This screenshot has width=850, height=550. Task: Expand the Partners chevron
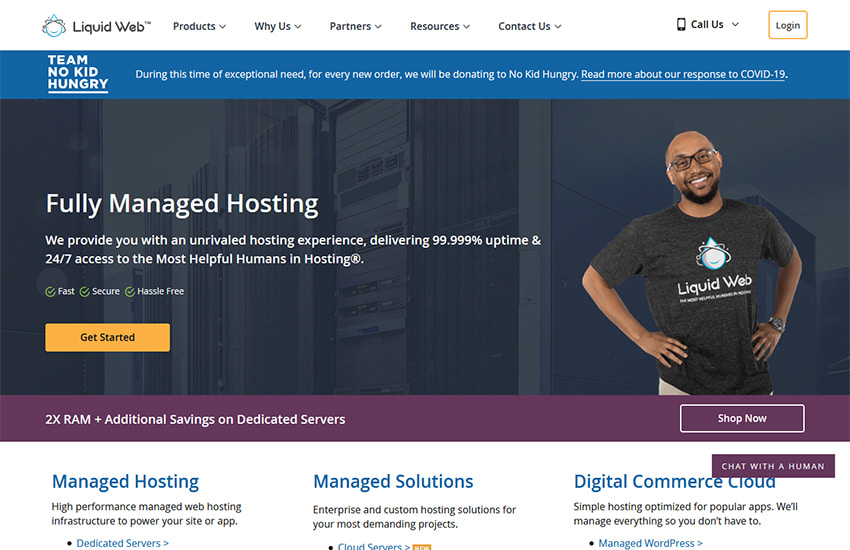click(x=378, y=27)
